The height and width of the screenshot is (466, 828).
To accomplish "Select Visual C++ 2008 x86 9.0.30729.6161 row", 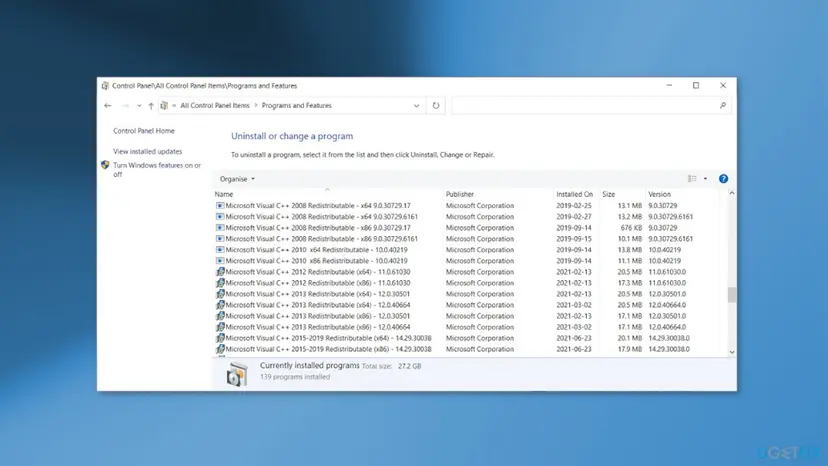I will tap(466, 239).
